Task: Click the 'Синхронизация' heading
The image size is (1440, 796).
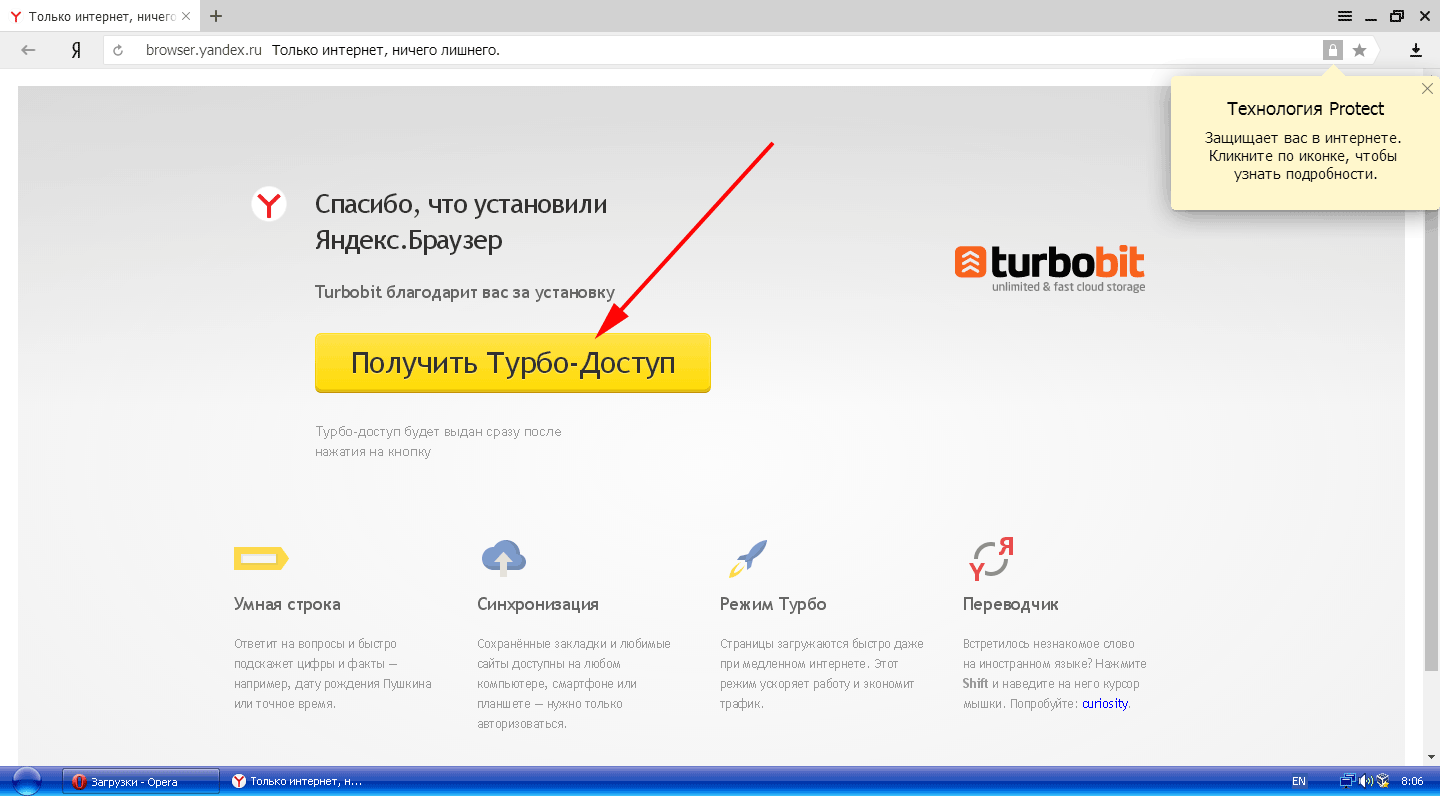Action: 538,604
